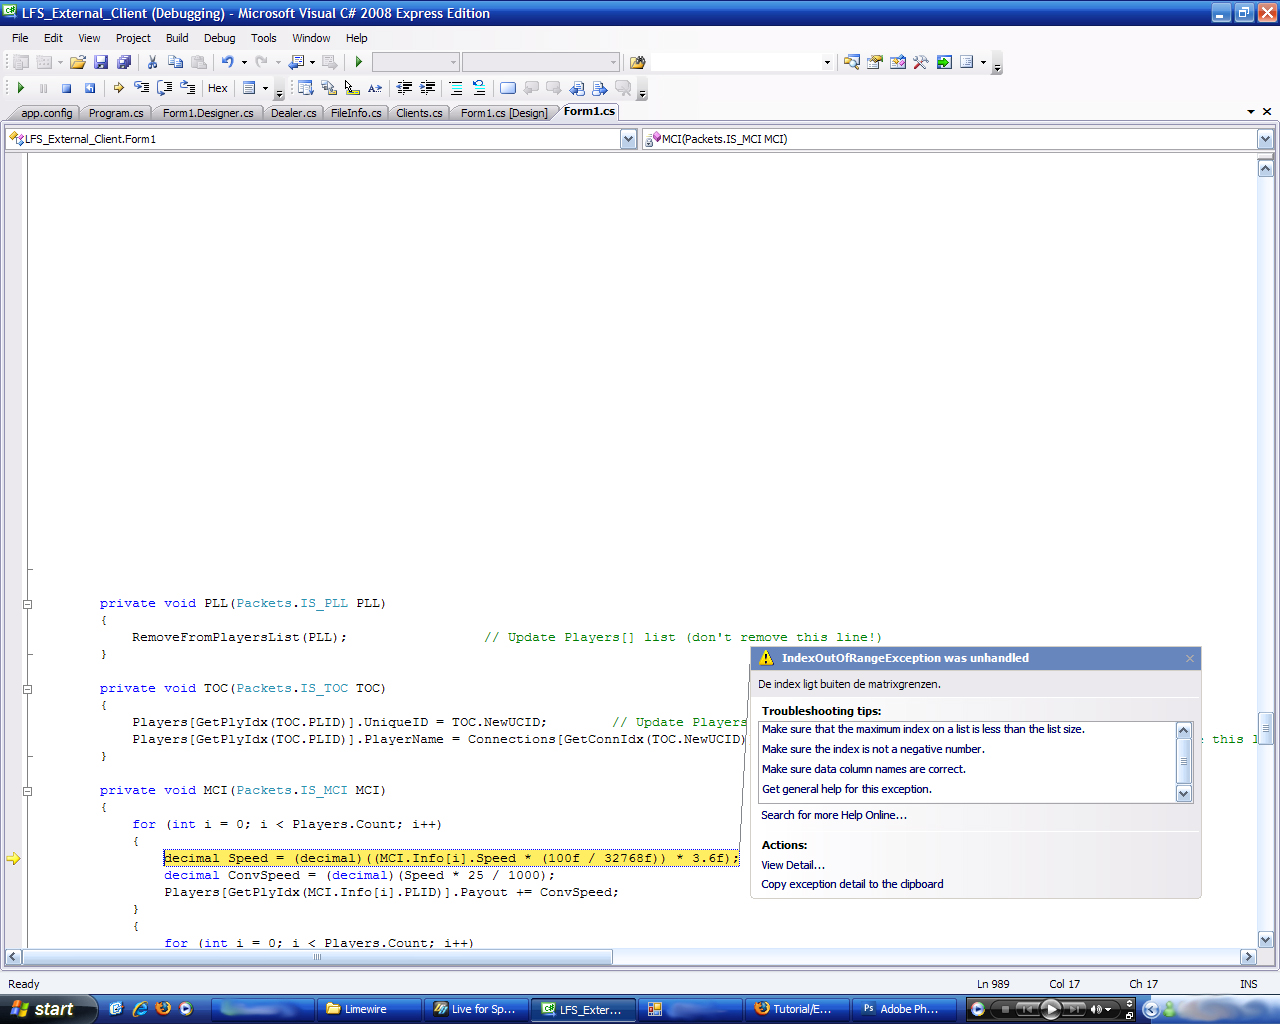The image size is (1280, 1024).
Task: Copy exception detail to the clipboard
Action: pos(852,884)
